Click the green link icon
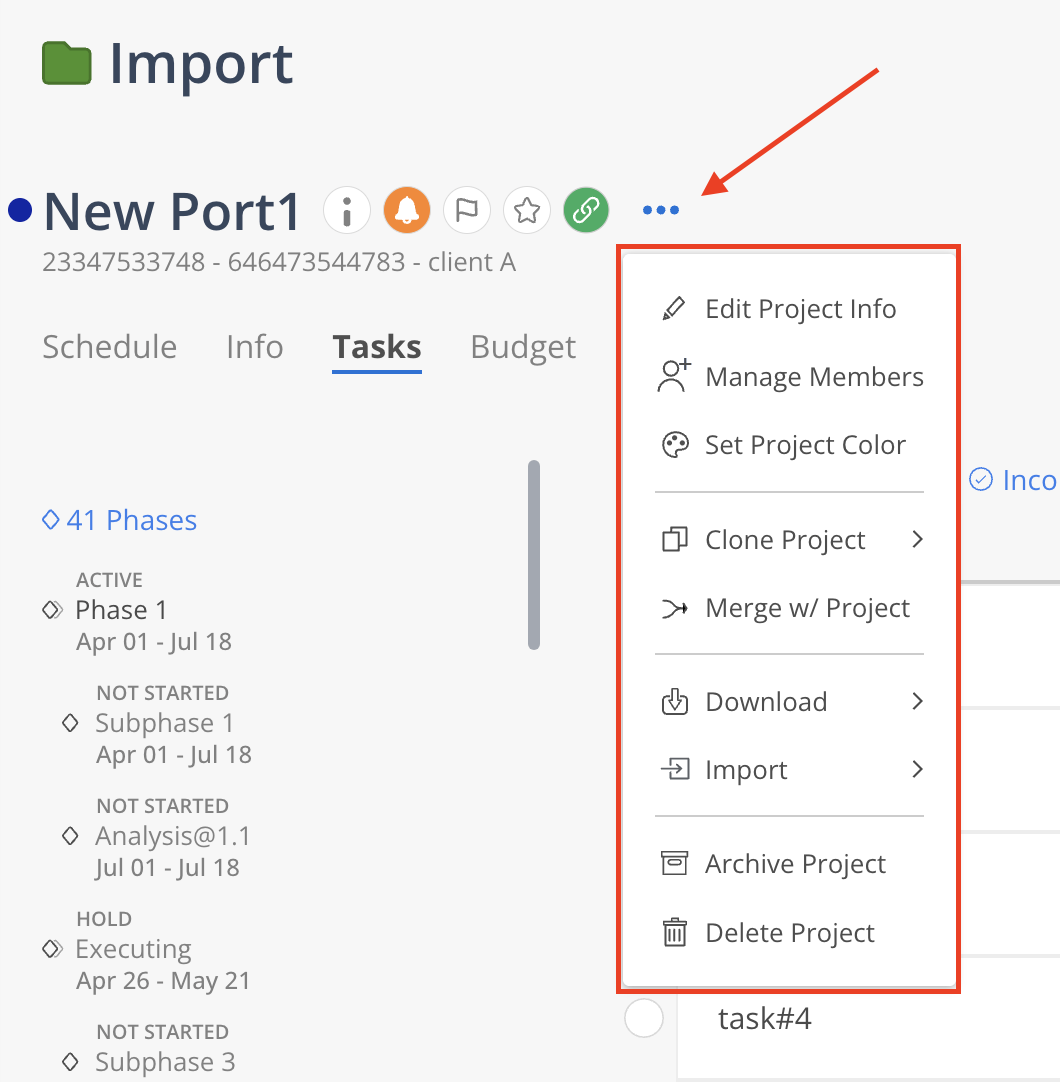 pos(586,211)
